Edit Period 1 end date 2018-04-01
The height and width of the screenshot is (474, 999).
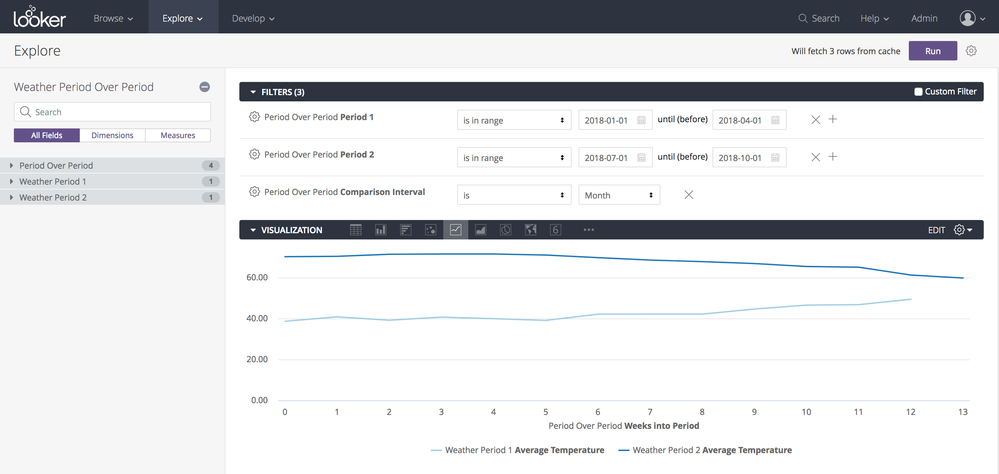pos(749,120)
